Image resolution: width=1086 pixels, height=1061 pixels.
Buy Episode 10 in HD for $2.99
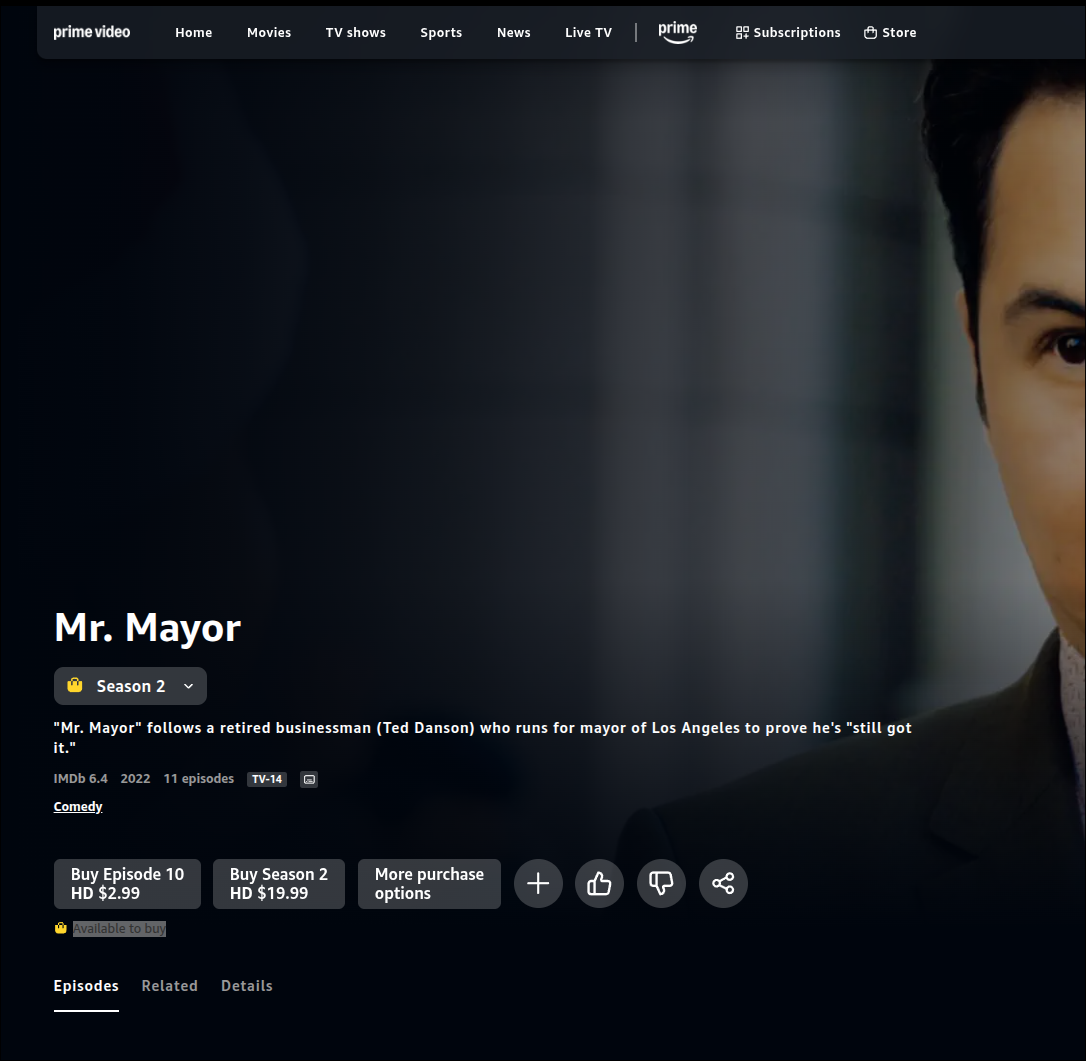[127, 884]
